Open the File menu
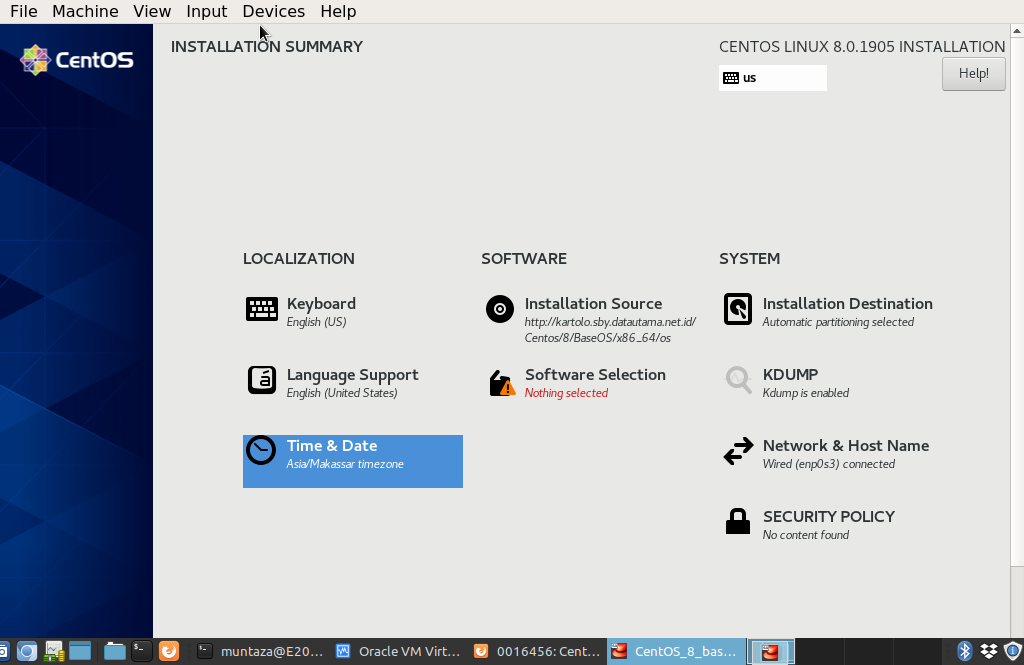Viewport: 1024px width, 665px height. 24,12
